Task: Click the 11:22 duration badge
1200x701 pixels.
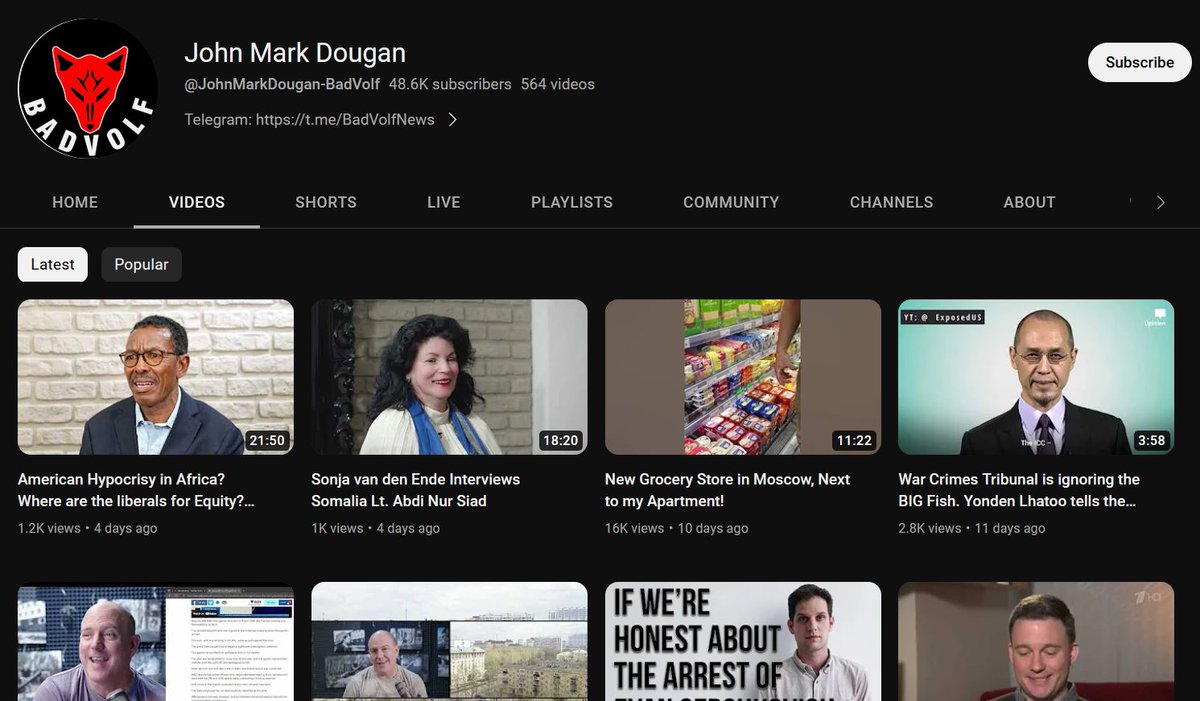Action: coord(854,440)
